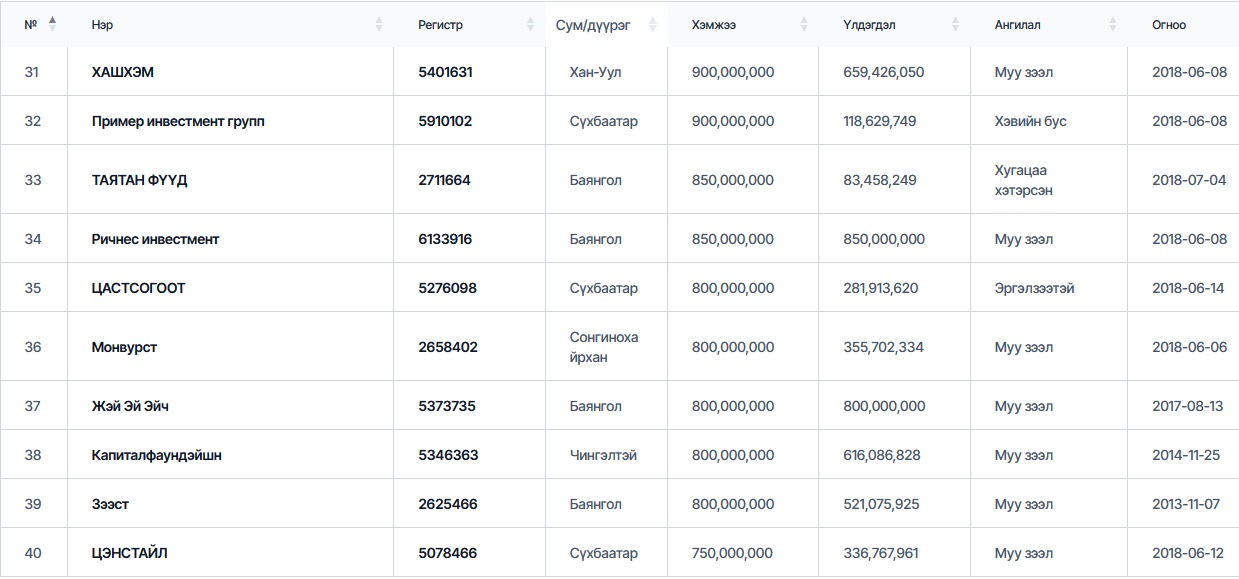Click register number 5276098
The height and width of the screenshot is (579, 1239).
pyautogui.click(x=447, y=288)
